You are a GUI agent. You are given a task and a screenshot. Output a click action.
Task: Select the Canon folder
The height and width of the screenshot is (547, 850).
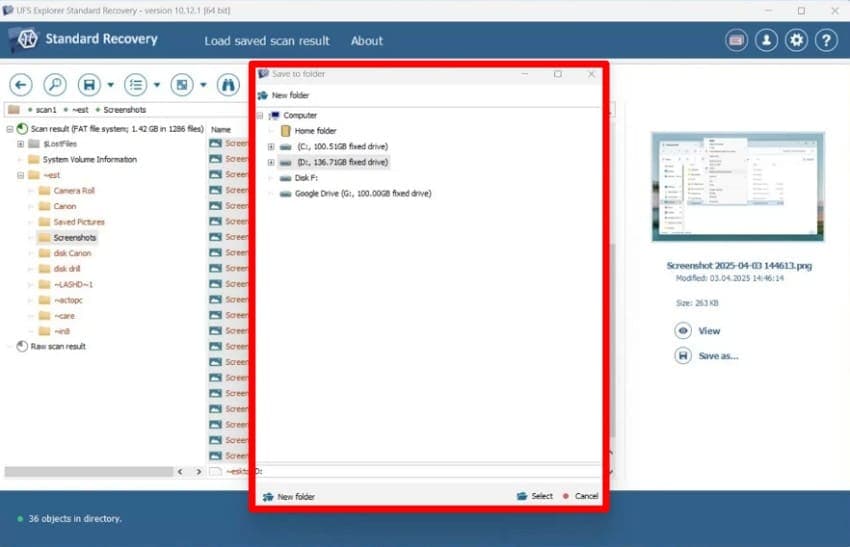tap(65, 207)
